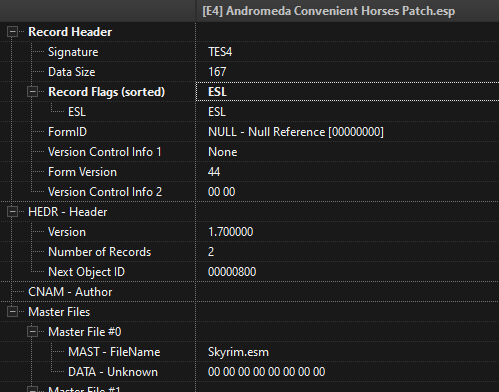Click the 44 form version value

(214, 172)
